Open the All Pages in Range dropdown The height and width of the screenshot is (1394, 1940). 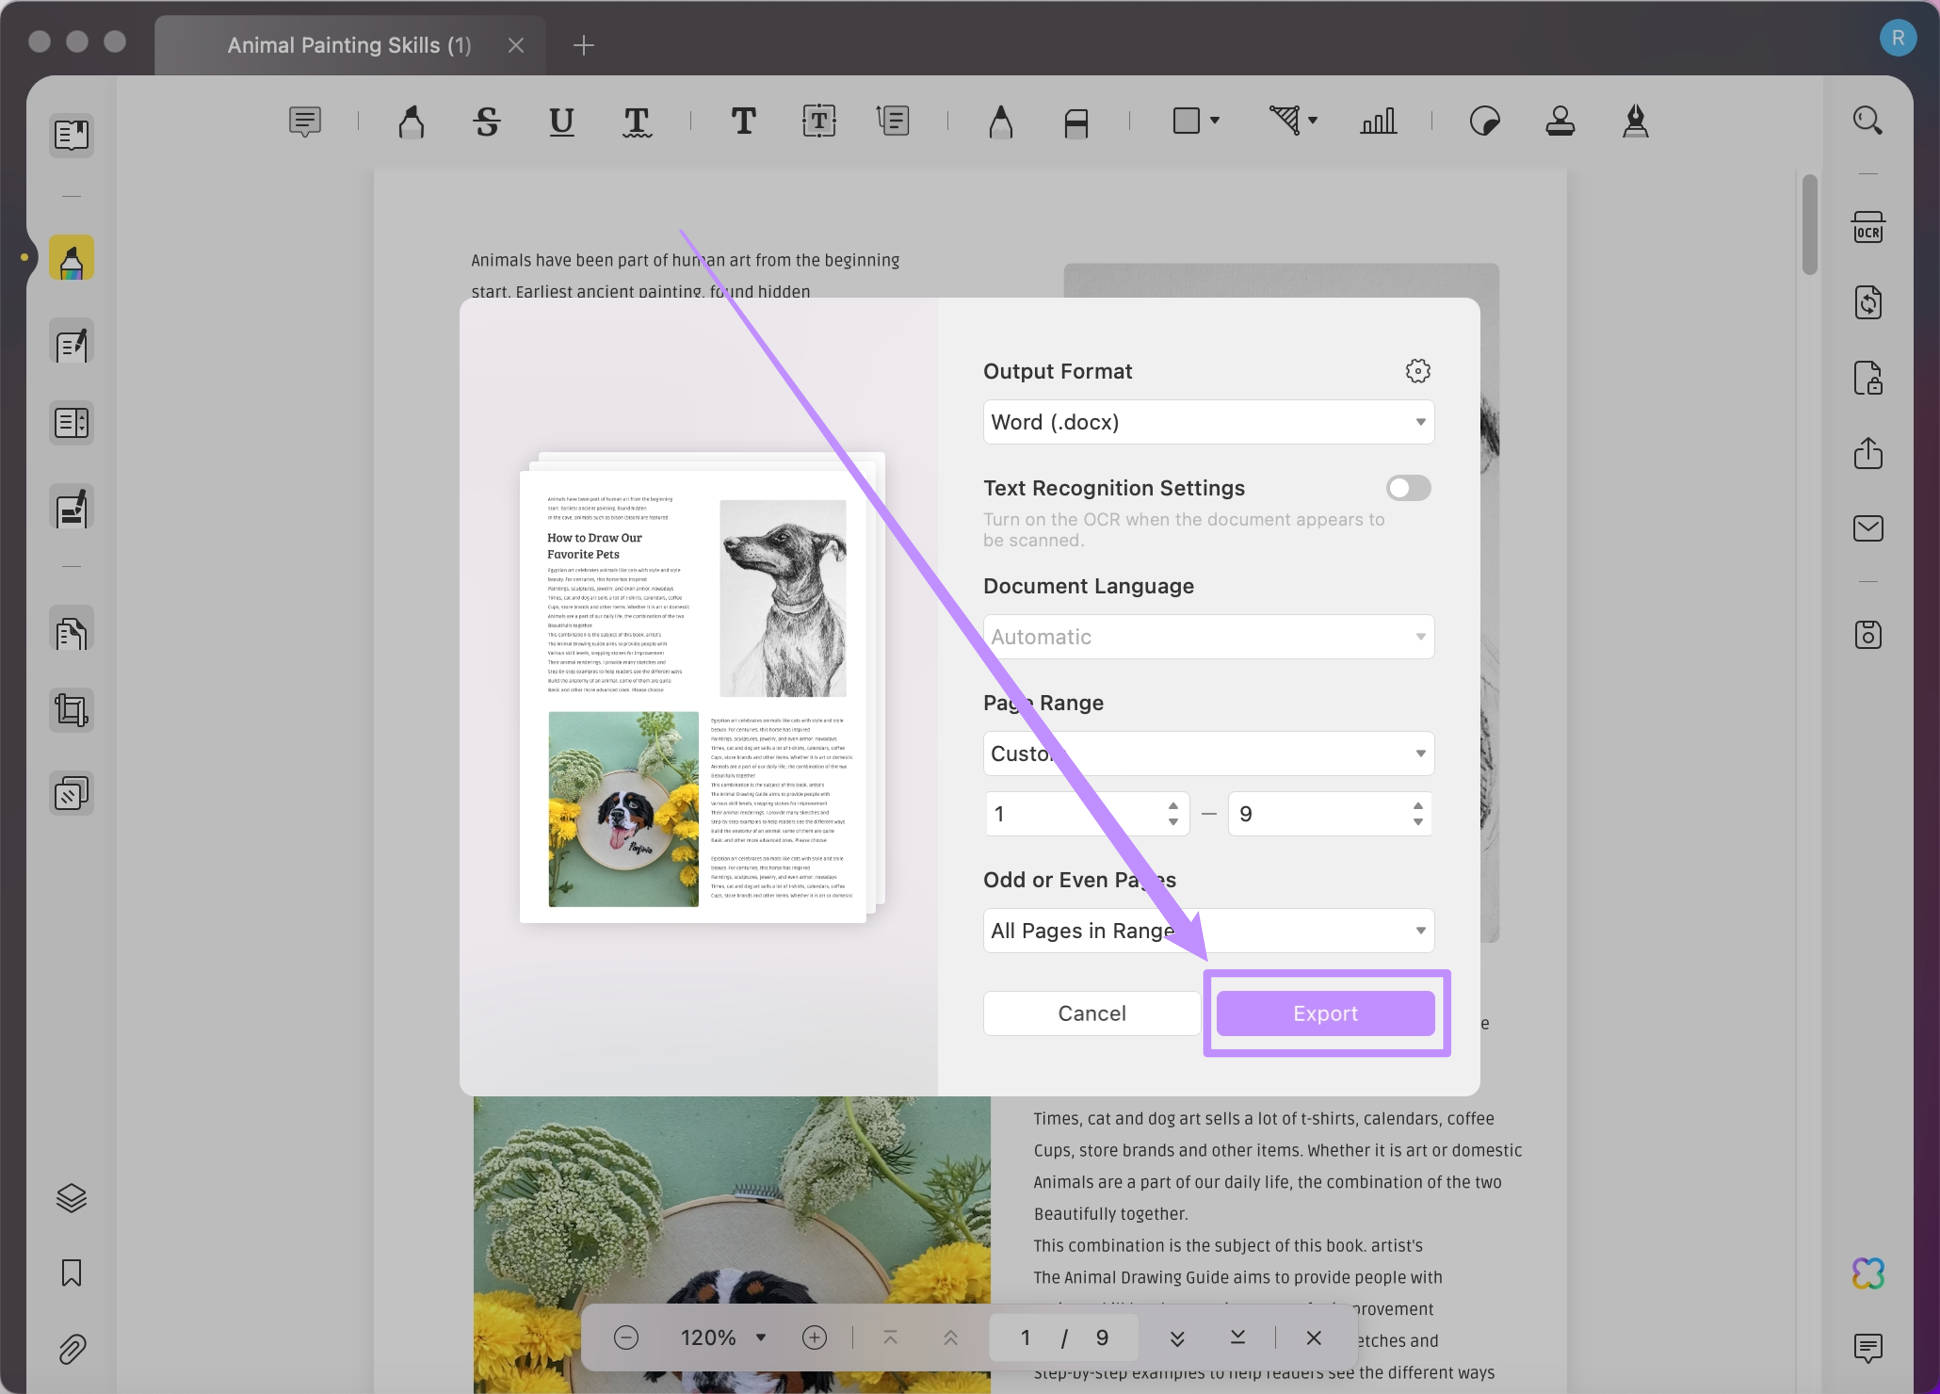(1208, 930)
